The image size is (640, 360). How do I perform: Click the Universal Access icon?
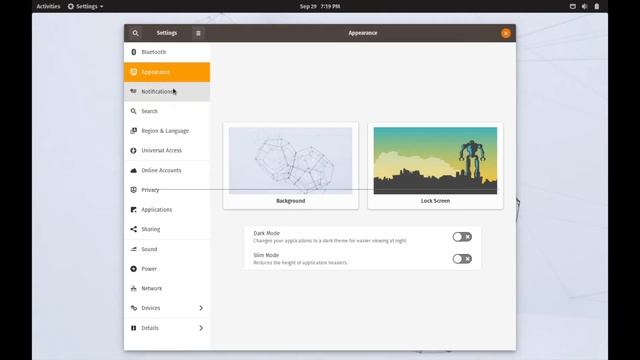[x=133, y=151]
